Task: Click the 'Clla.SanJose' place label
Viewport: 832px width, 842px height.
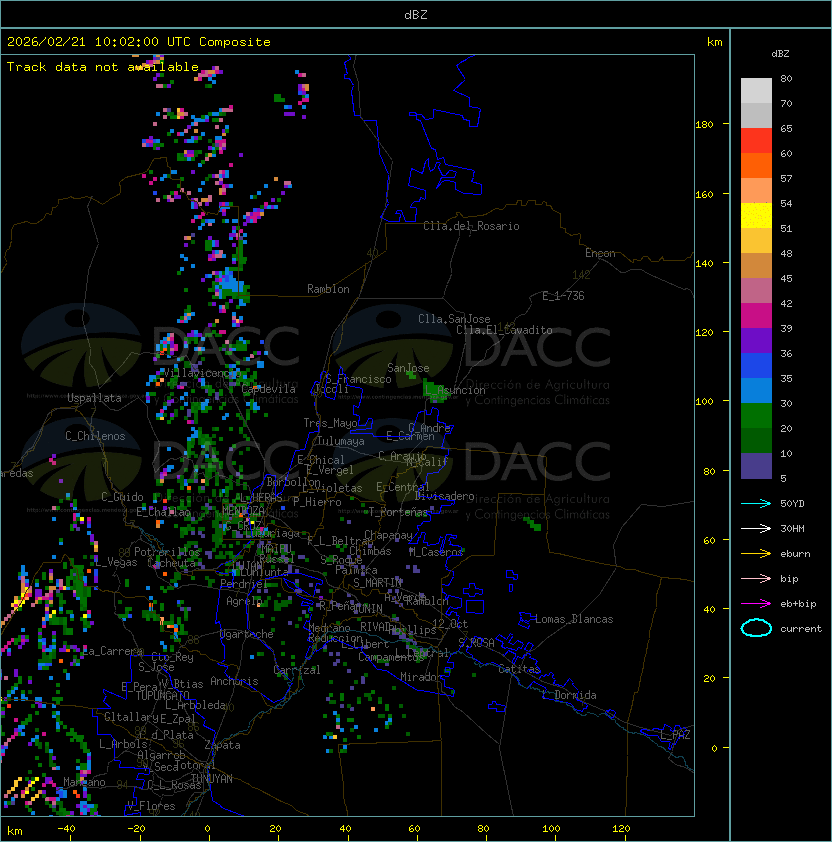Action: click(454, 319)
